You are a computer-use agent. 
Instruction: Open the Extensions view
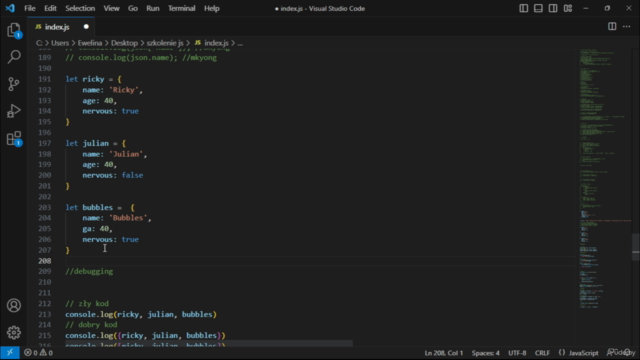pyautogui.click(x=14, y=138)
